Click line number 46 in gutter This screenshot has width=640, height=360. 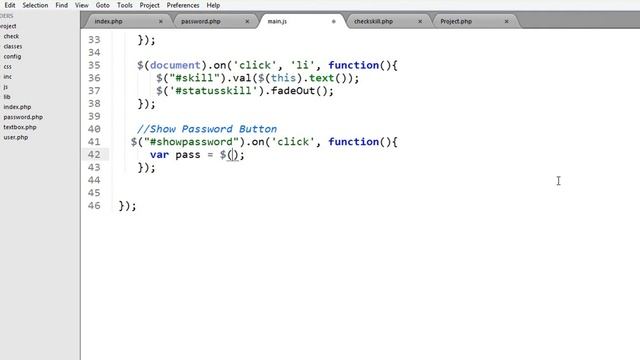click(x=94, y=206)
